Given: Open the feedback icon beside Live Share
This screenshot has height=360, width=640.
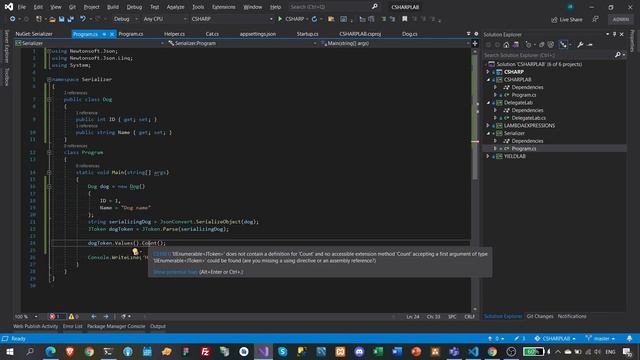Looking at the screenshot, I should coord(596,19).
